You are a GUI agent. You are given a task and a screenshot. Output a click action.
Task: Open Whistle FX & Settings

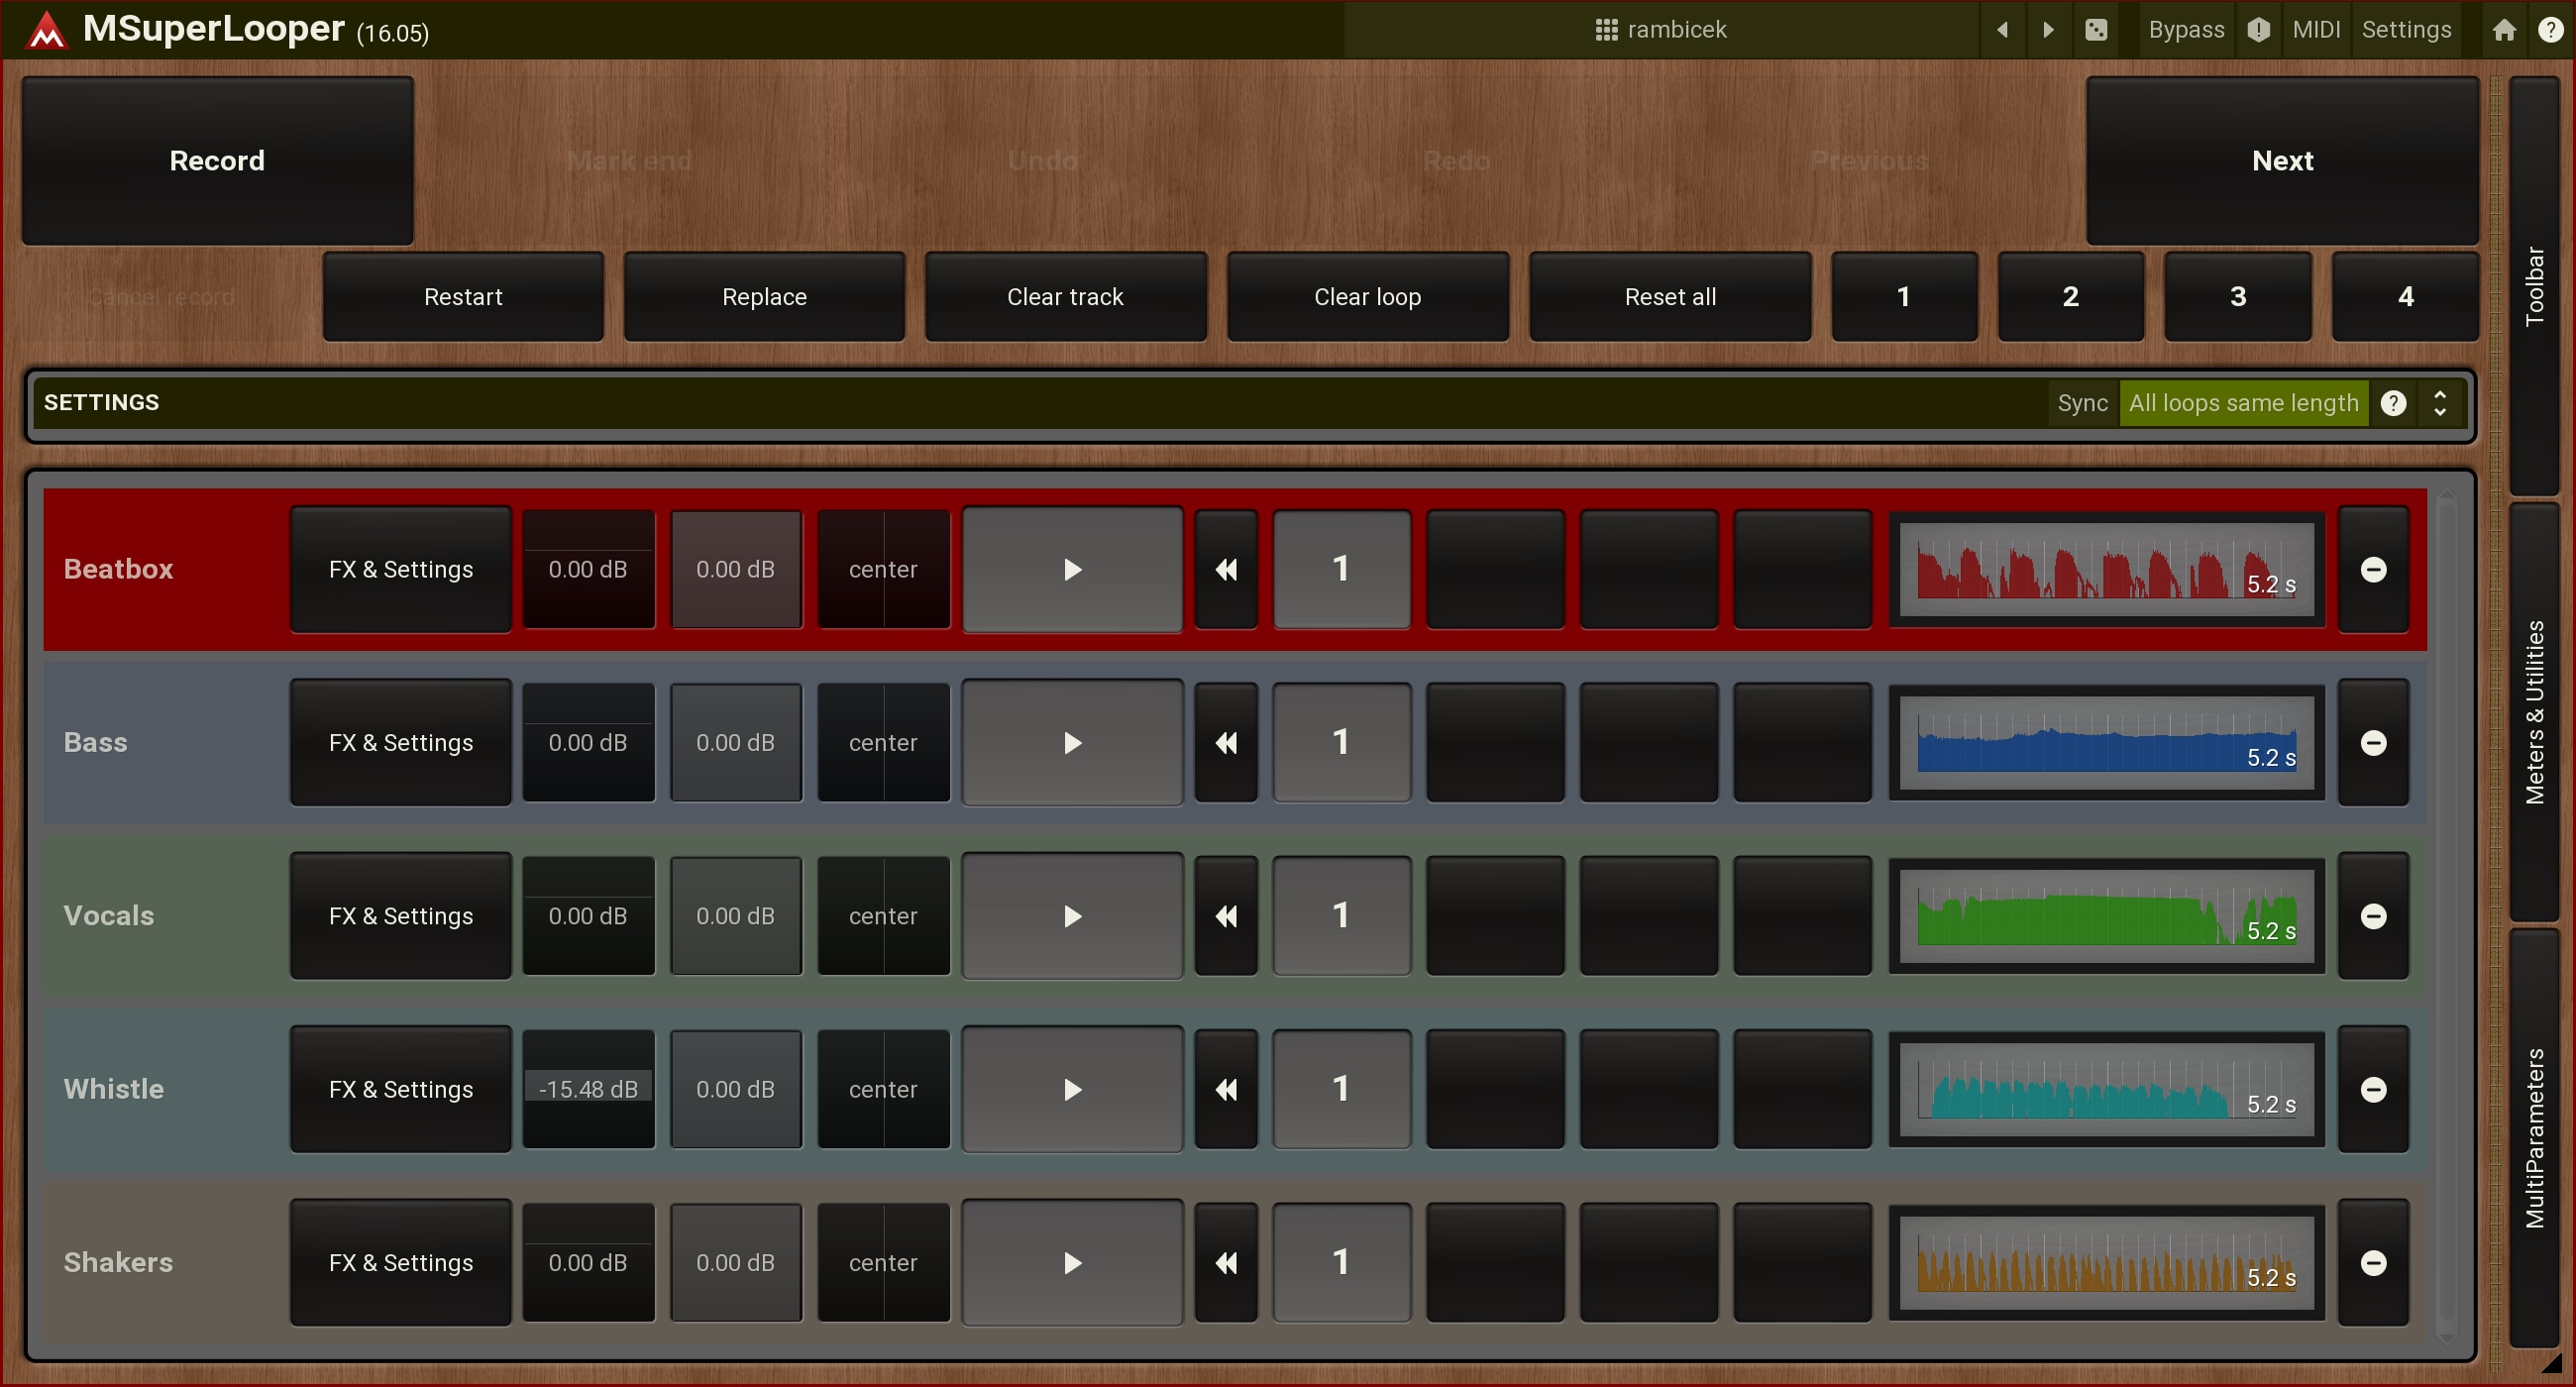(401, 1089)
